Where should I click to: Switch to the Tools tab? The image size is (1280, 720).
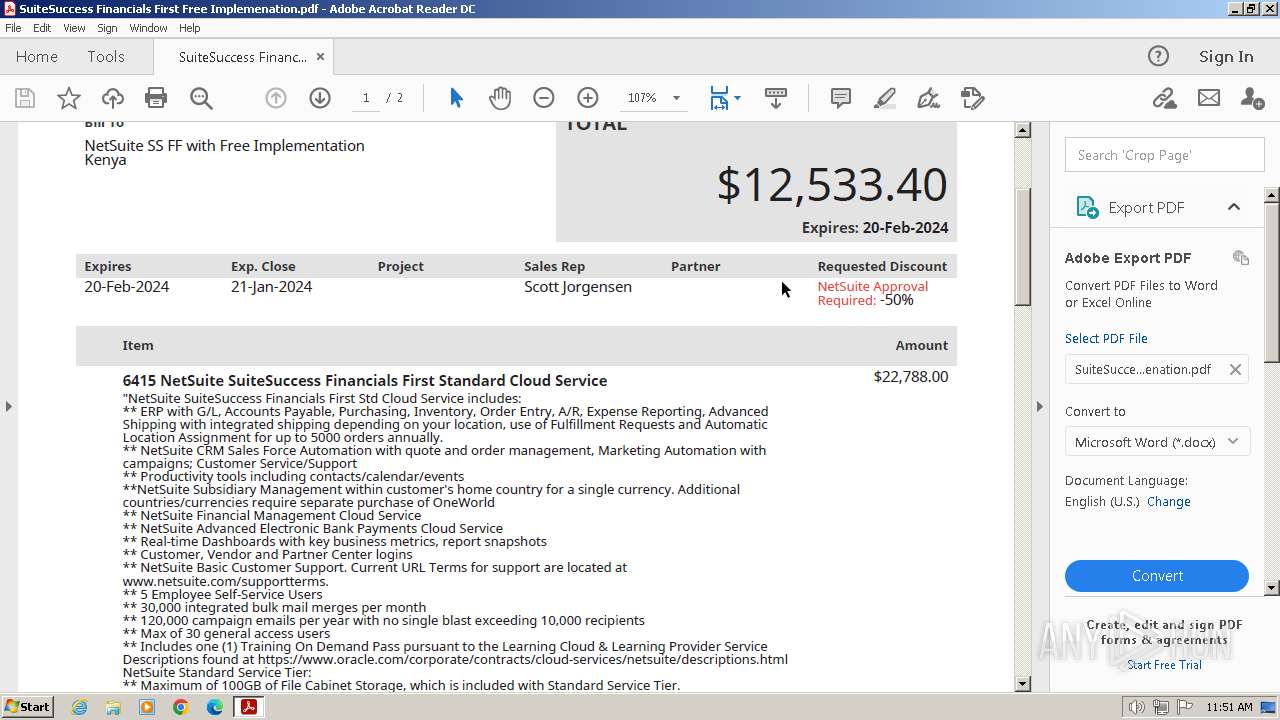(106, 57)
